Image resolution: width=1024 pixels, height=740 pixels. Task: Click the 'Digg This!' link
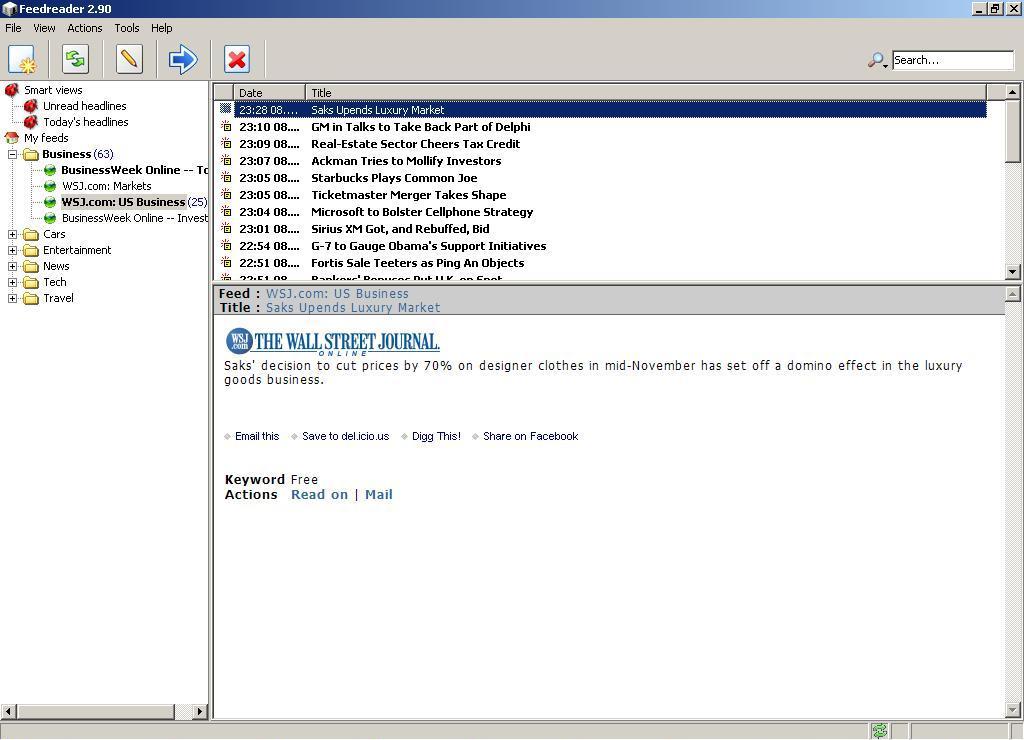coord(436,436)
